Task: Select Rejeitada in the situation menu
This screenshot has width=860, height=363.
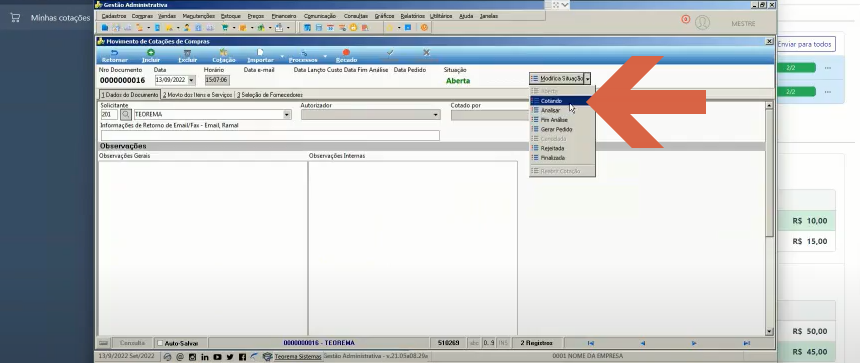Action: [561, 148]
